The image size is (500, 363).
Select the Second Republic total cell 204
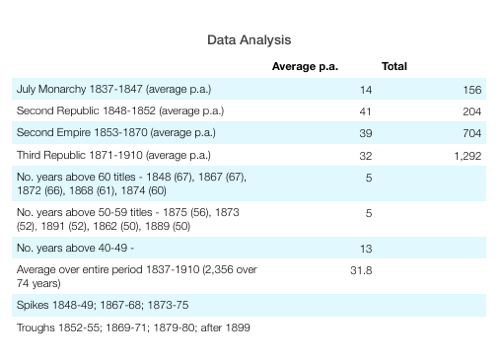pos(472,111)
